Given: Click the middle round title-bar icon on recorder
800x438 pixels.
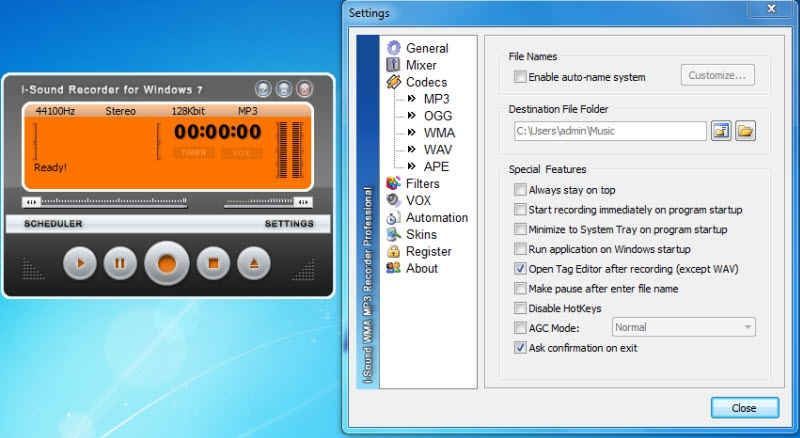Looking at the screenshot, I should pyautogui.click(x=284, y=89).
